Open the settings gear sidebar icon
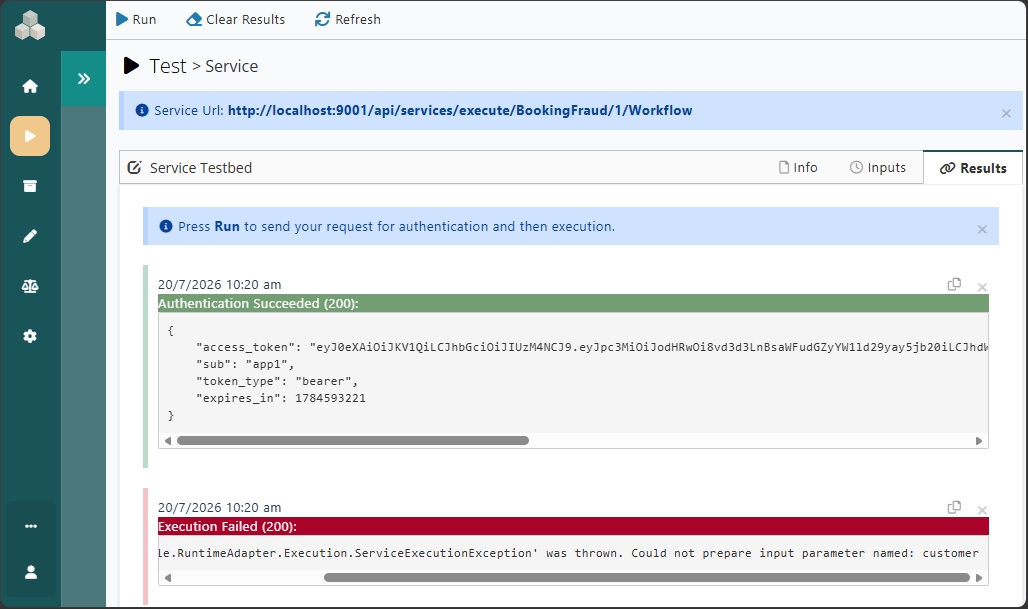Viewport: 1028px width, 609px height. (30, 336)
